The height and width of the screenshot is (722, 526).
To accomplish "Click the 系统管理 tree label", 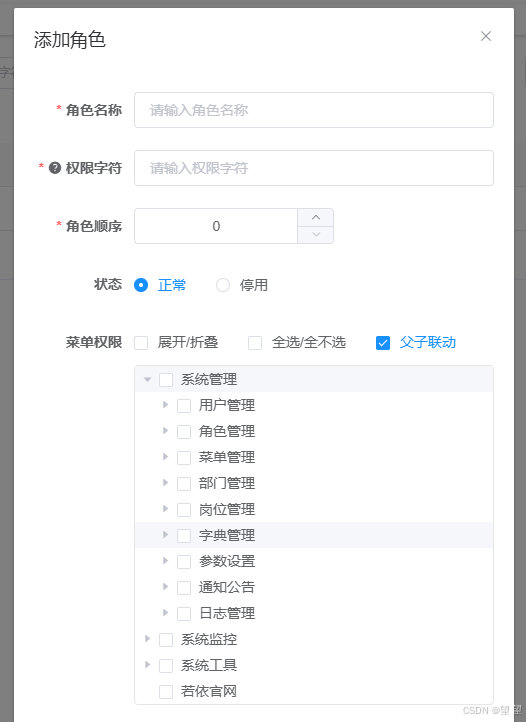I will [209, 379].
